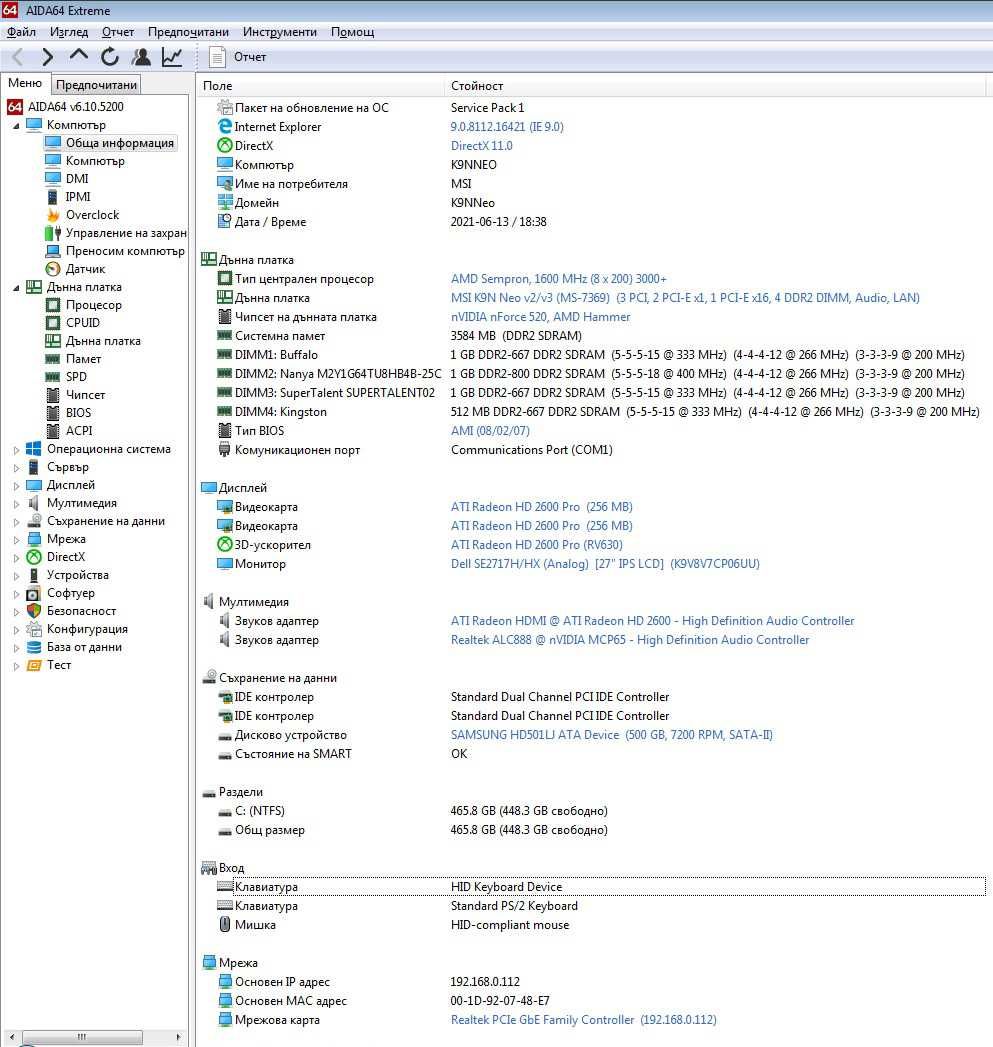Select the Overclock flame tree item
This screenshot has height=1047, width=993.
click(x=92, y=215)
